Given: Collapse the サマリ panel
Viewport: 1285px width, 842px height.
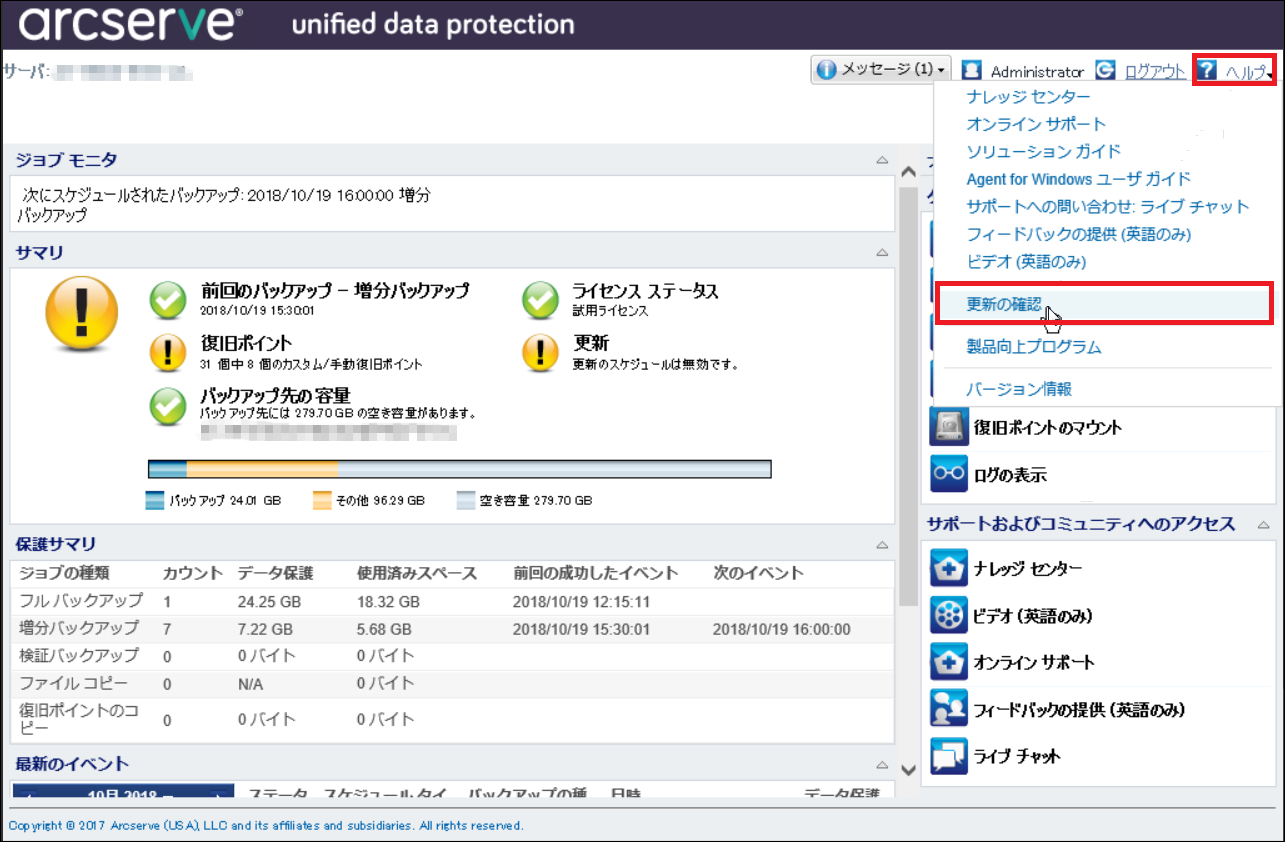Looking at the screenshot, I should click(x=882, y=253).
